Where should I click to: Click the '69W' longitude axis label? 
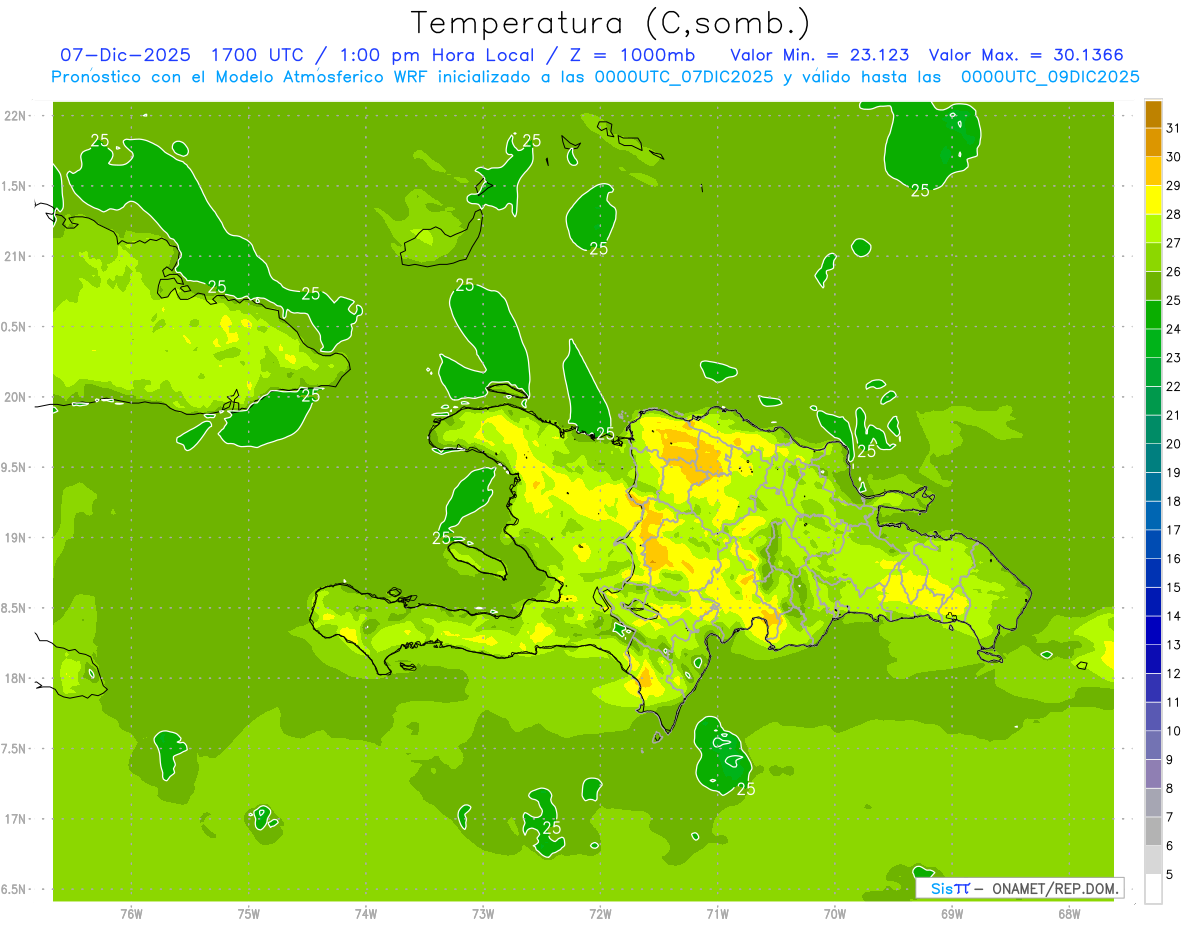[x=952, y=914]
